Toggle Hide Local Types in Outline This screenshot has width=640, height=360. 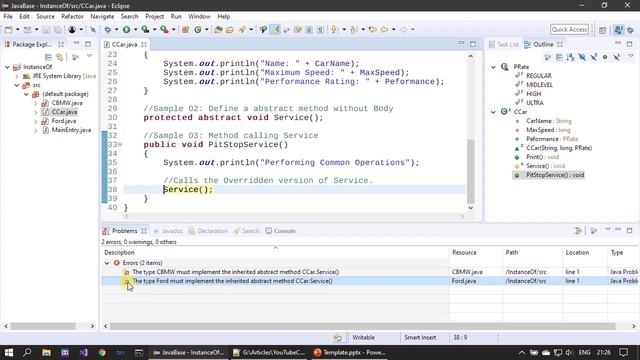pyautogui.click(x=617, y=57)
